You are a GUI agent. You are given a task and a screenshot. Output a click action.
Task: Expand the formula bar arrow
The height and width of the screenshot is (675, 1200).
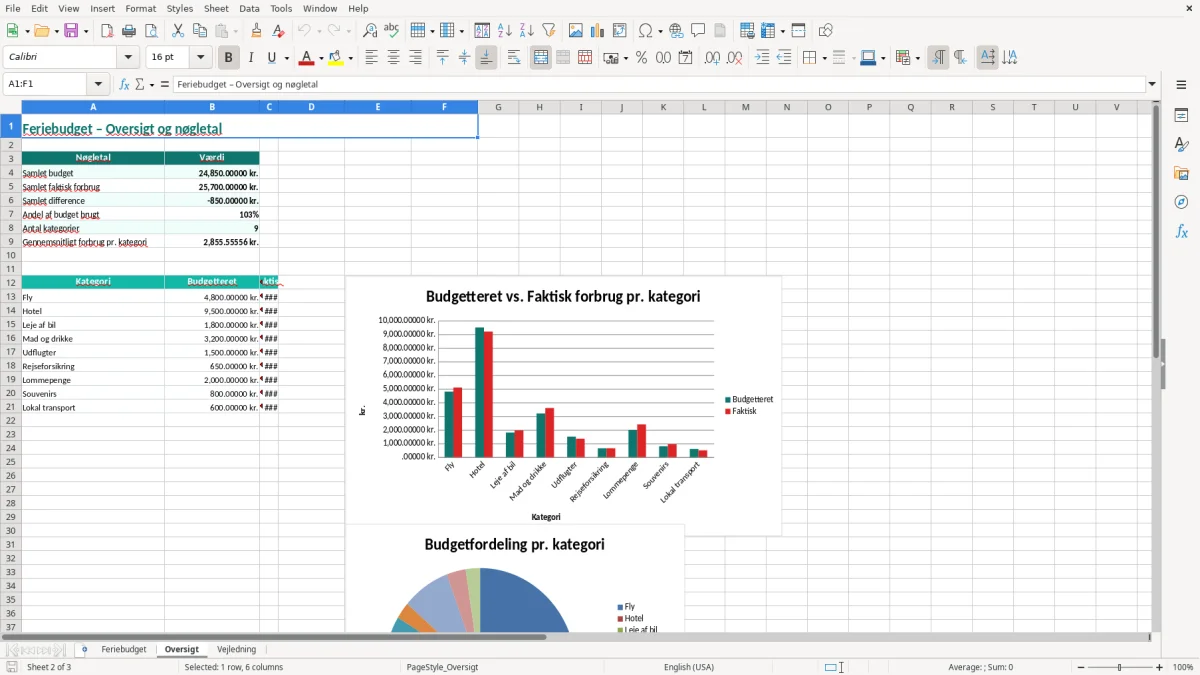(1152, 85)
